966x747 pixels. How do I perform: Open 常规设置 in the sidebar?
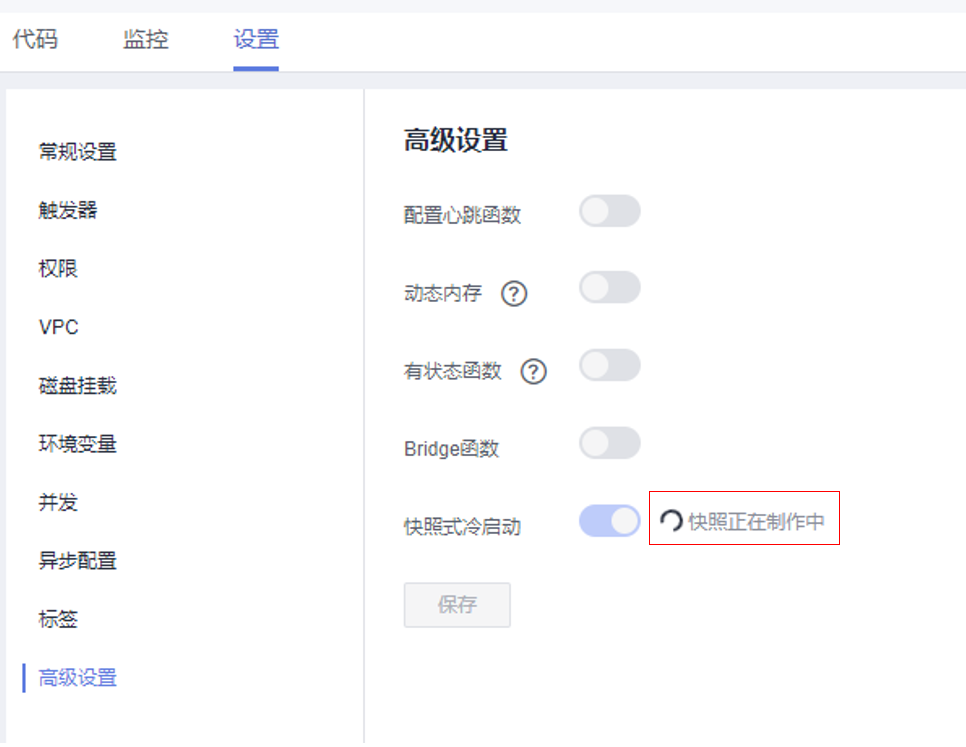click(78, 152)
